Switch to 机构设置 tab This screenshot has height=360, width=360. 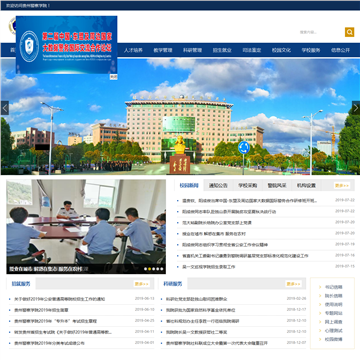[306, 185]
